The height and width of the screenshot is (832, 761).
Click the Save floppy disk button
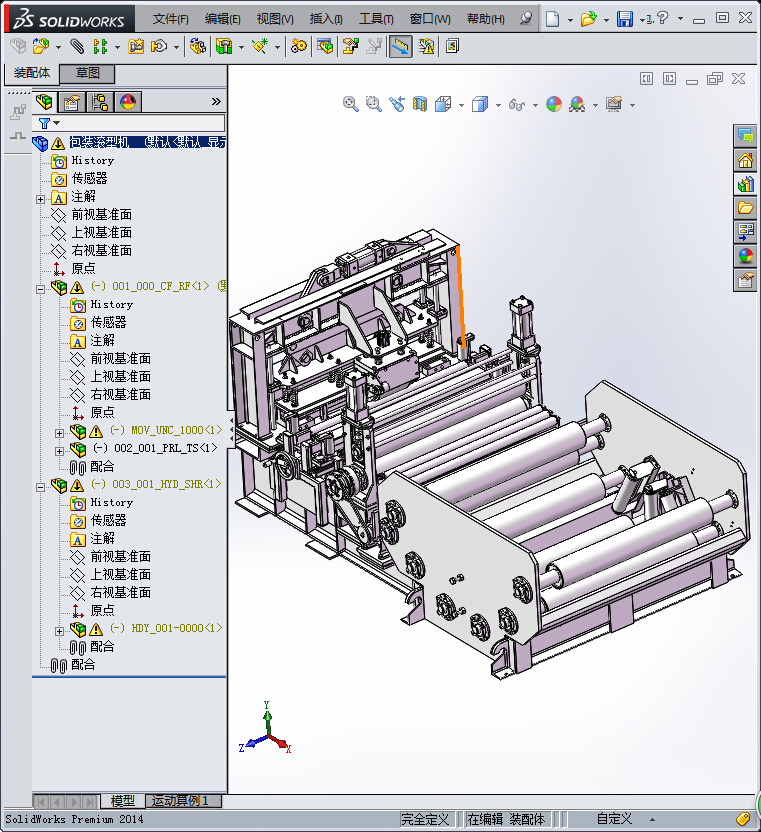click(625, 19)
